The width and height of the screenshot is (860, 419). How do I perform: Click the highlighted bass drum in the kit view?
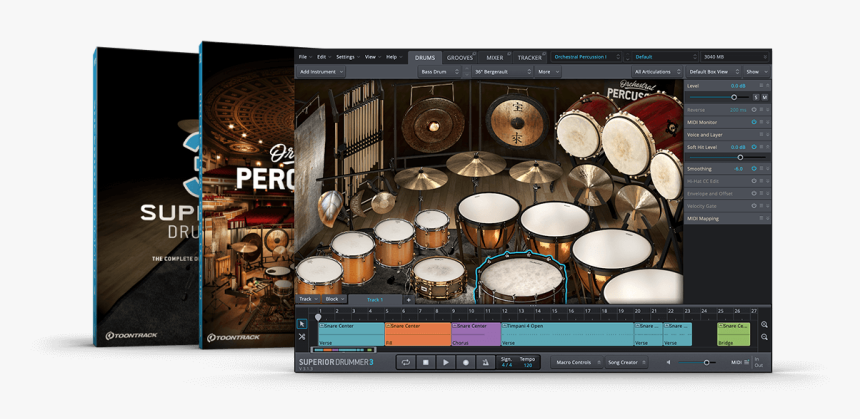(x=521, y=278)
